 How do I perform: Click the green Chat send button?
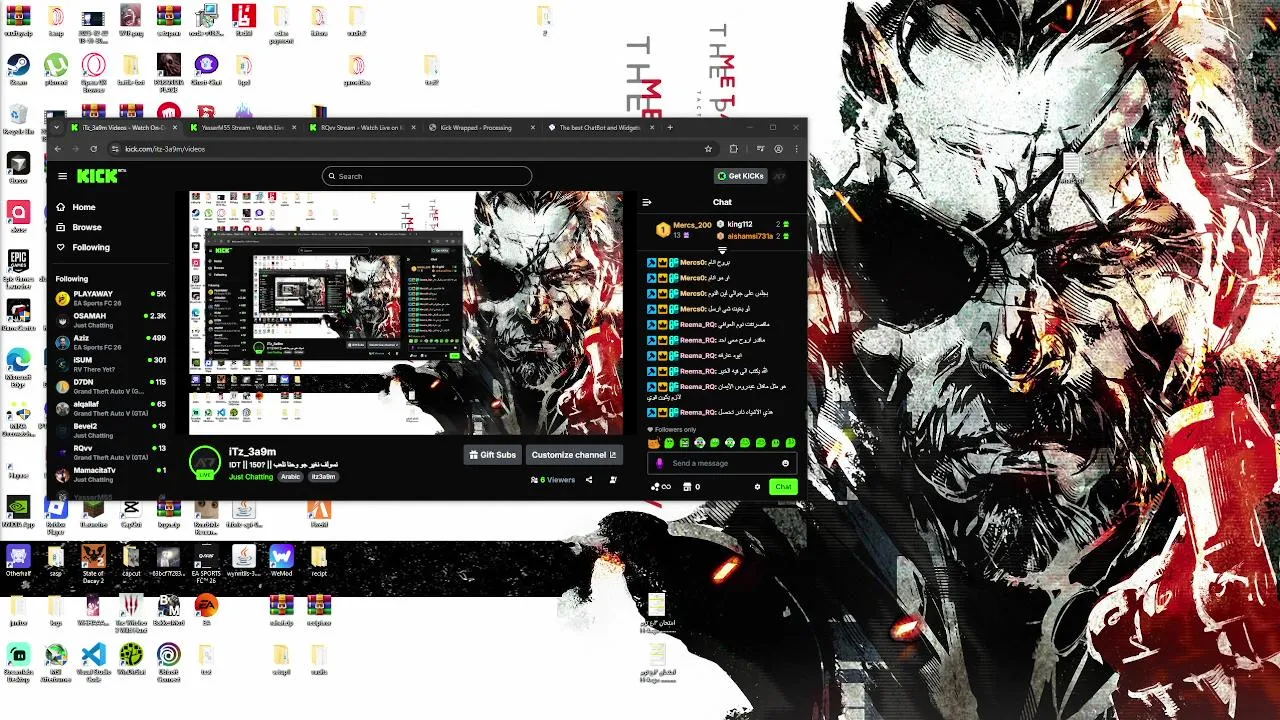tap(783, 487)
